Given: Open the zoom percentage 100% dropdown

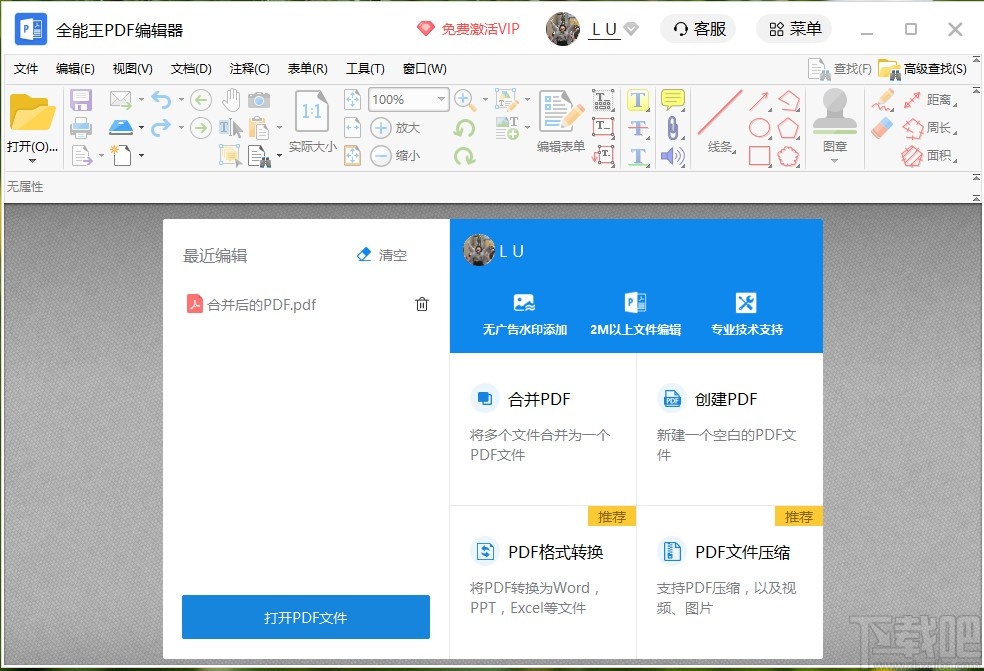Looking at the screenshot, I should pyautogui.click(x=441, y=99).
